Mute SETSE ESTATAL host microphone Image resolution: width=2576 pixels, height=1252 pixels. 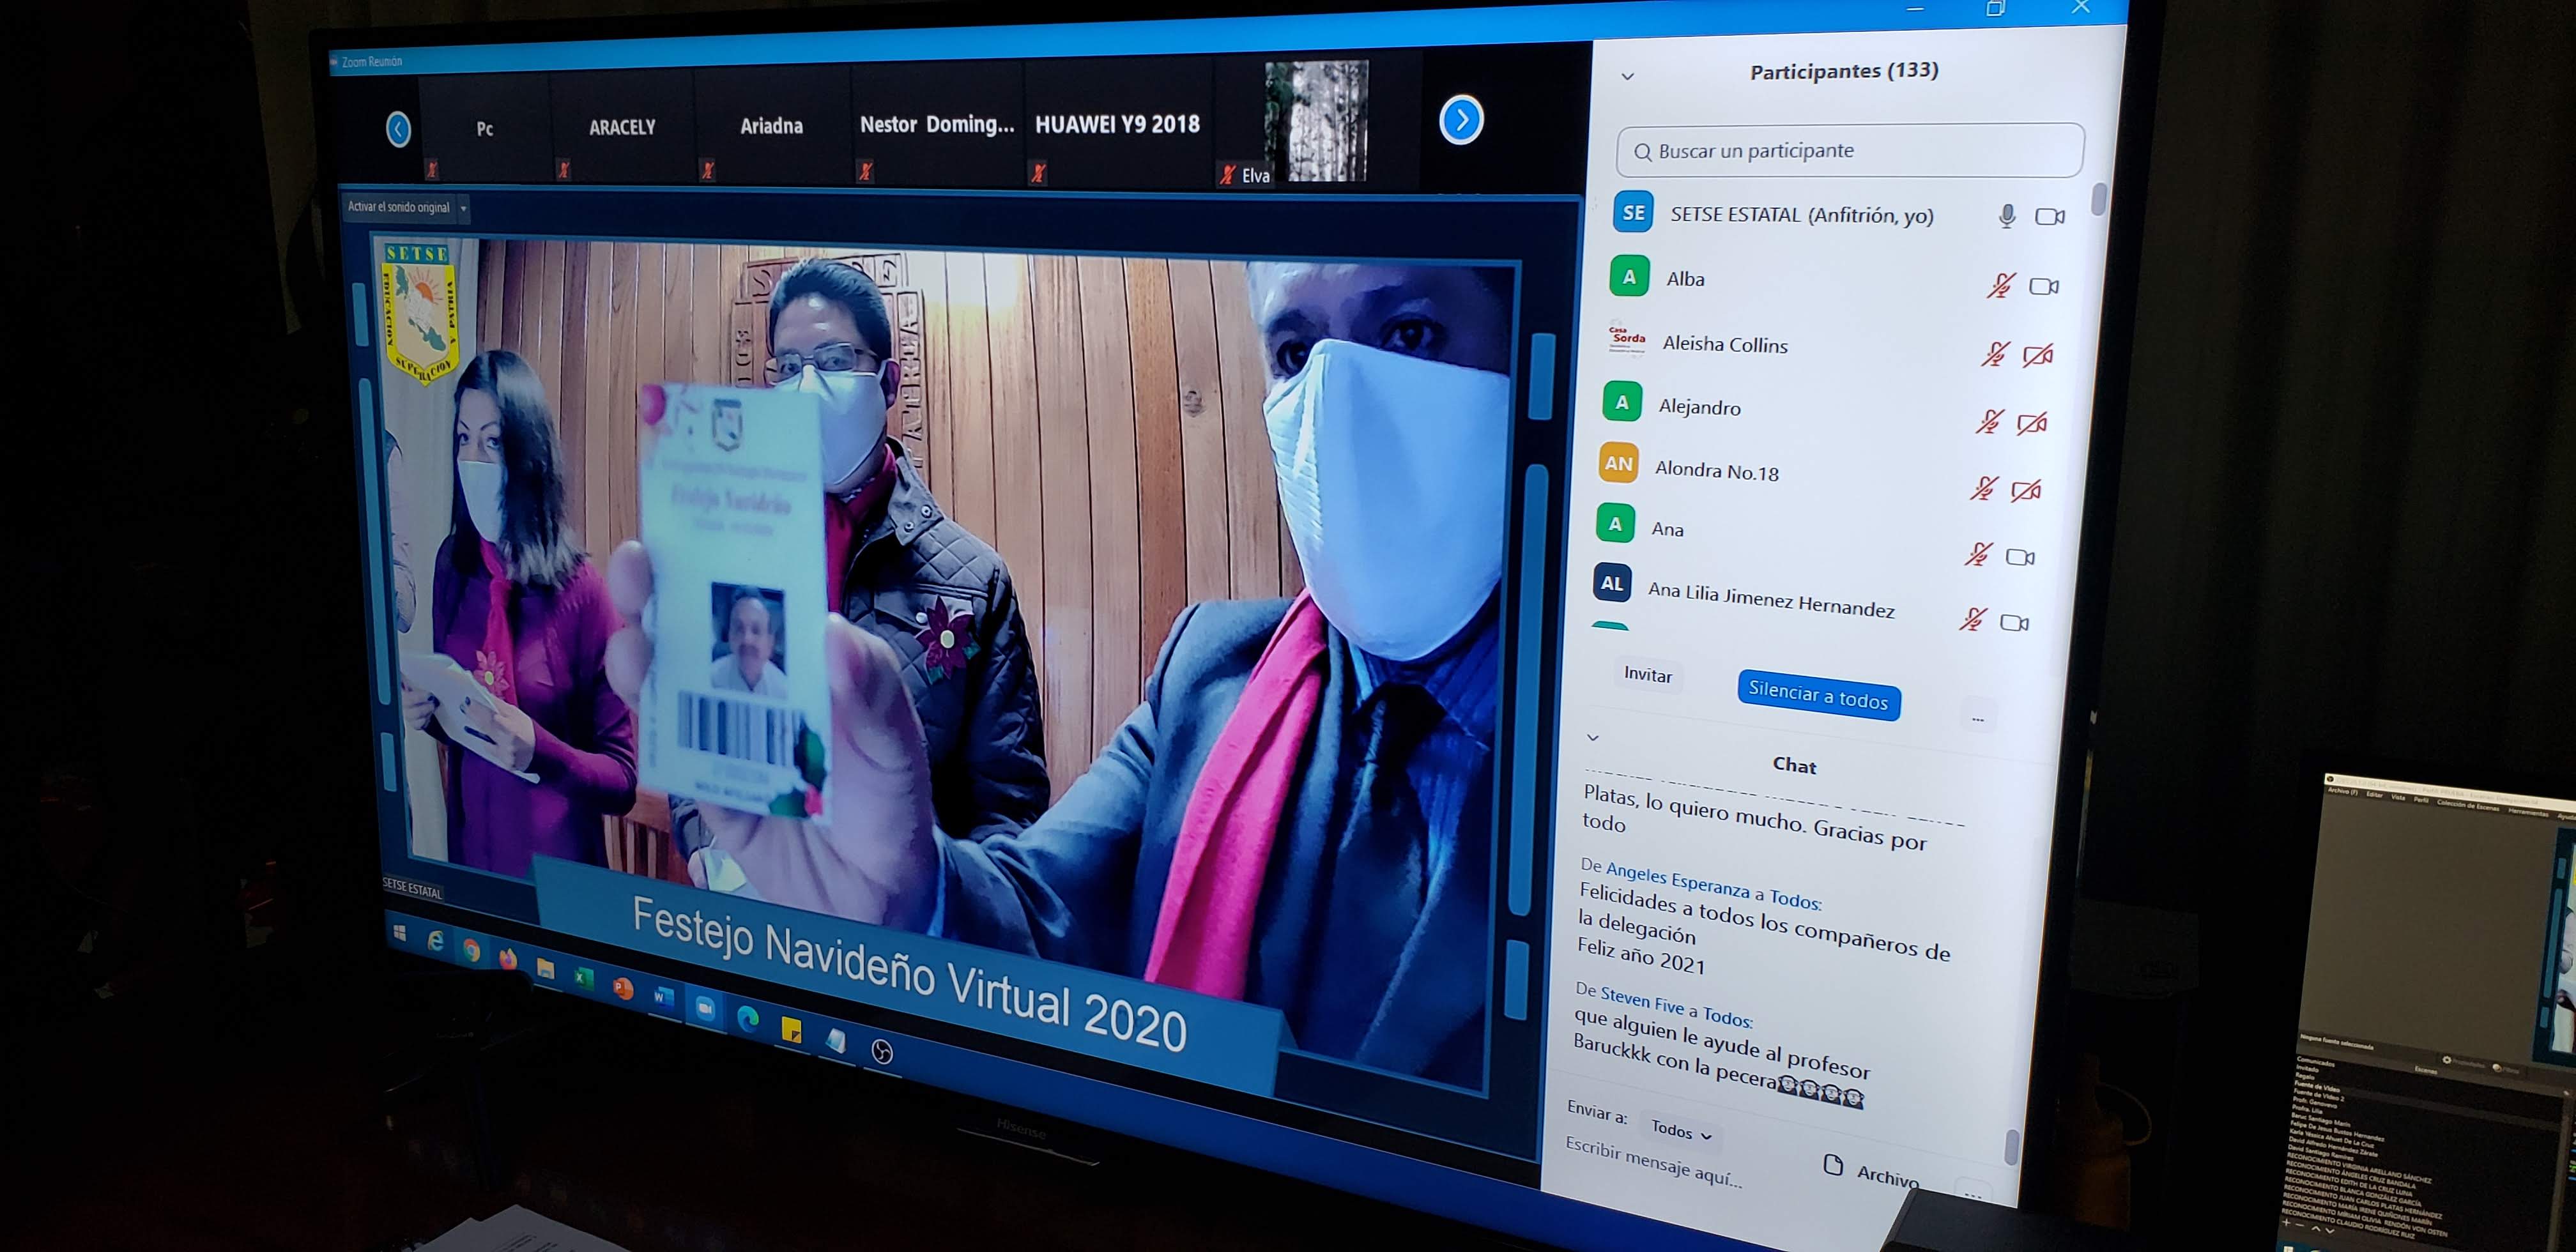click(x=2006, y=216)
